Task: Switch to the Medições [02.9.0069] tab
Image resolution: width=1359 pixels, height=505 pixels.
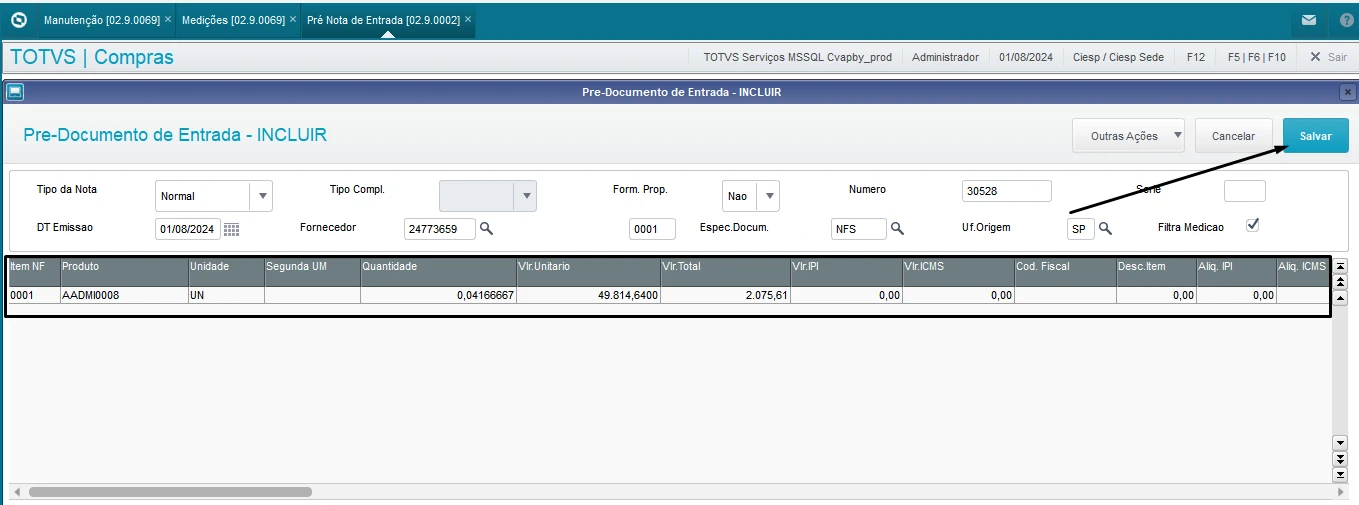Action: pos(232,20)
